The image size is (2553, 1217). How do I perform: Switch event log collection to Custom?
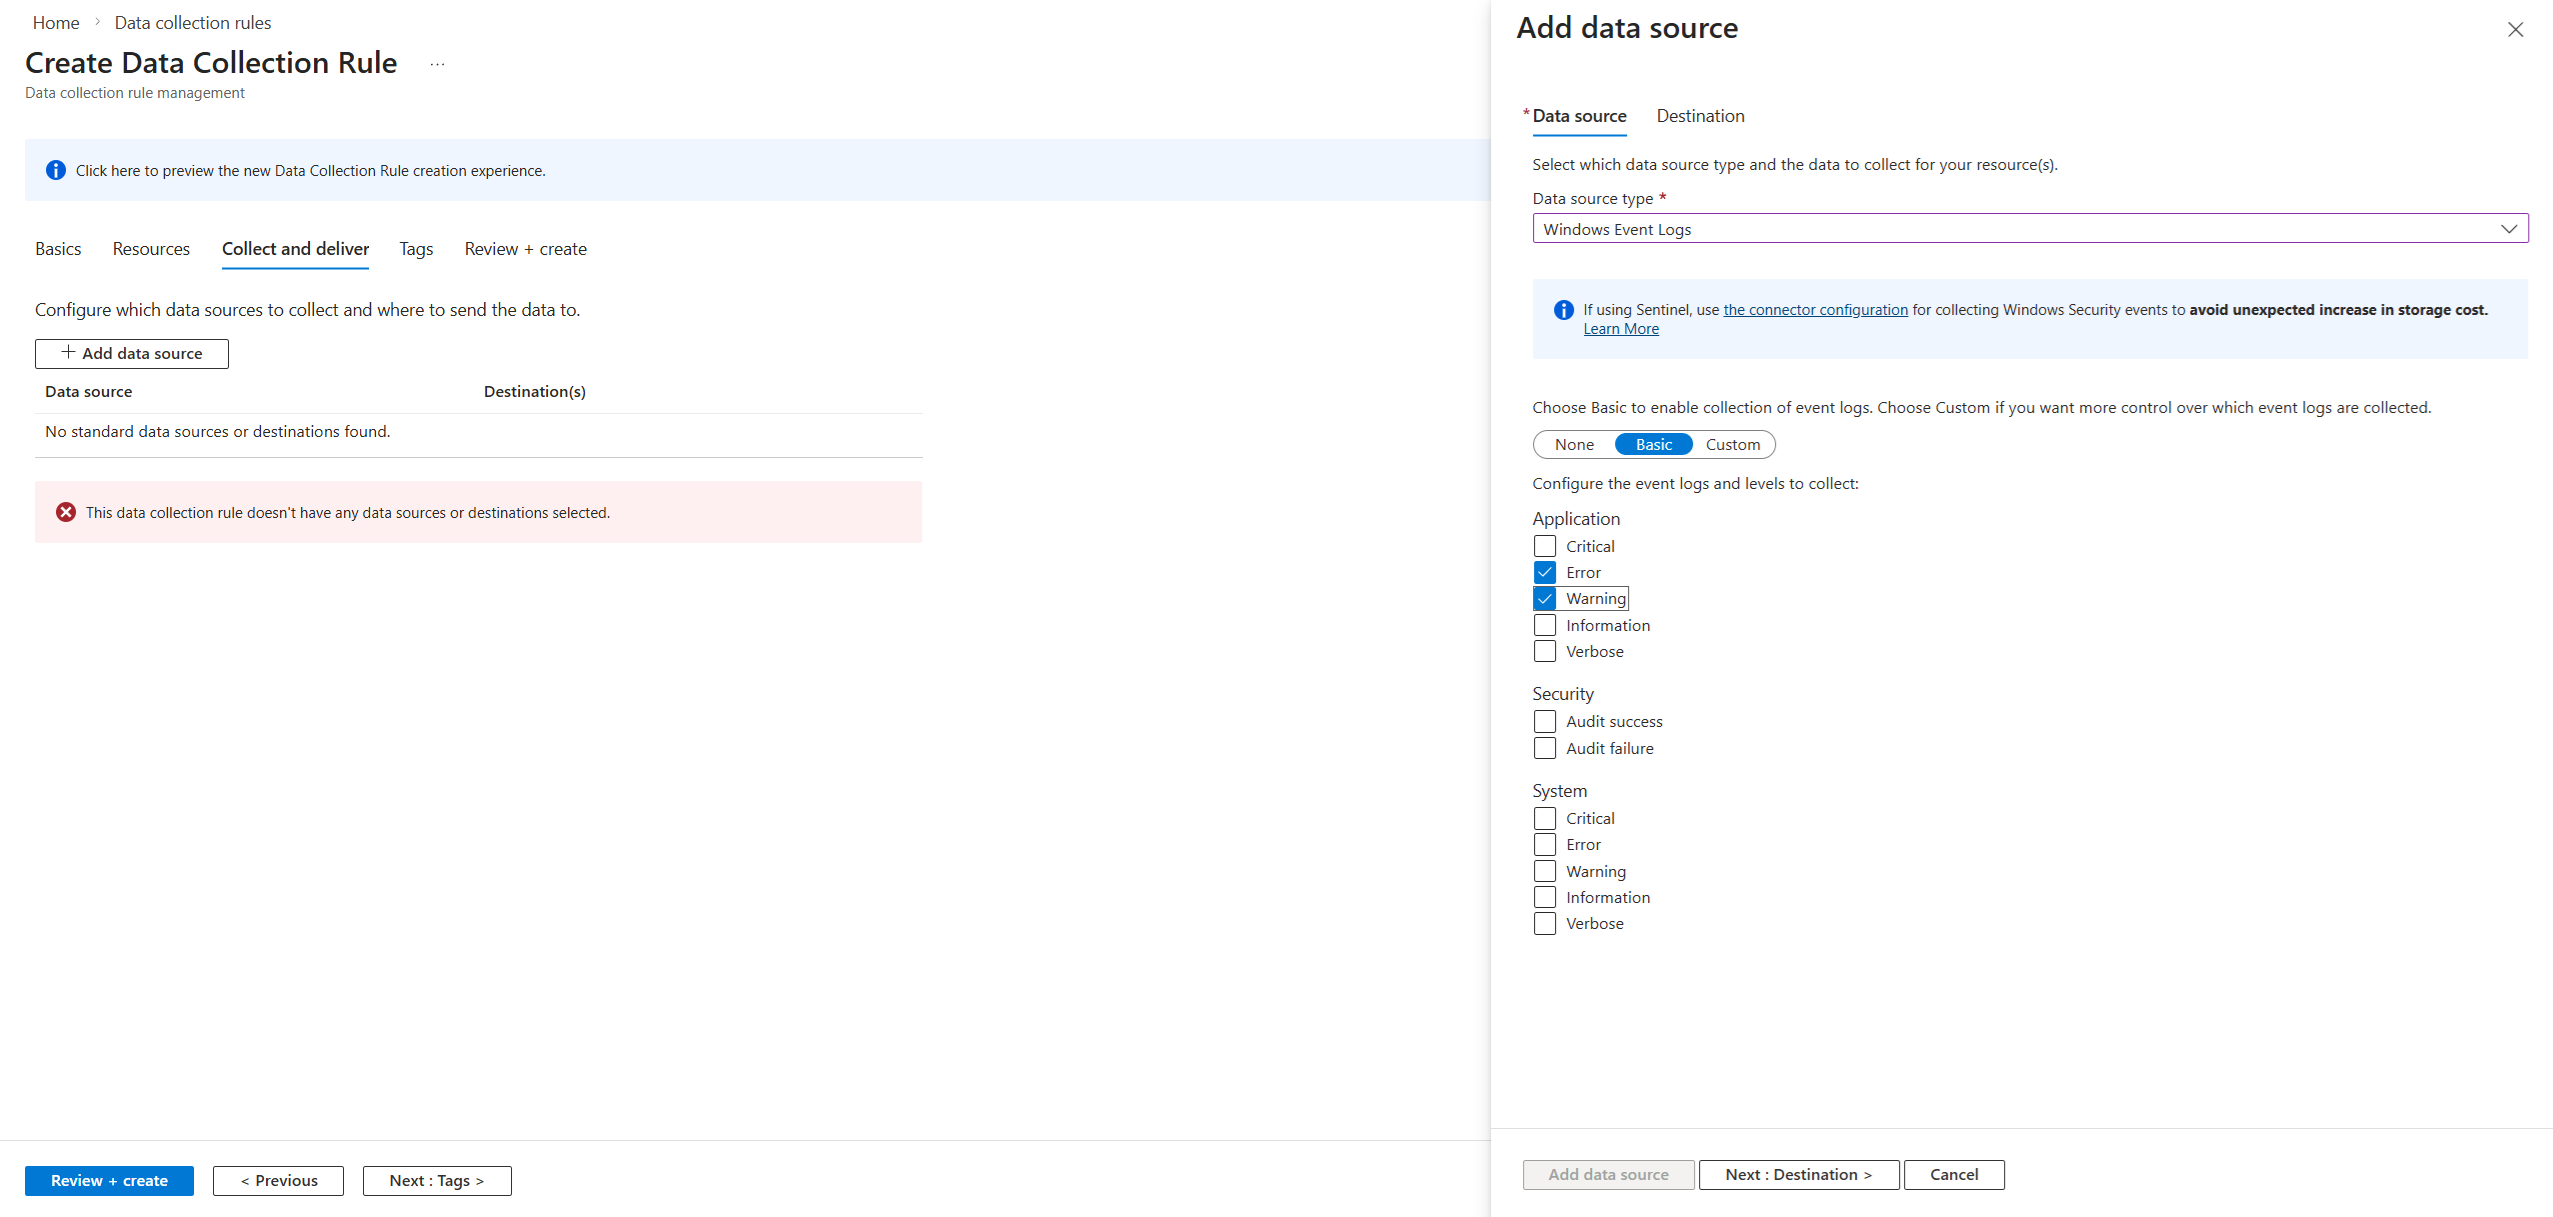[1733, 444]
